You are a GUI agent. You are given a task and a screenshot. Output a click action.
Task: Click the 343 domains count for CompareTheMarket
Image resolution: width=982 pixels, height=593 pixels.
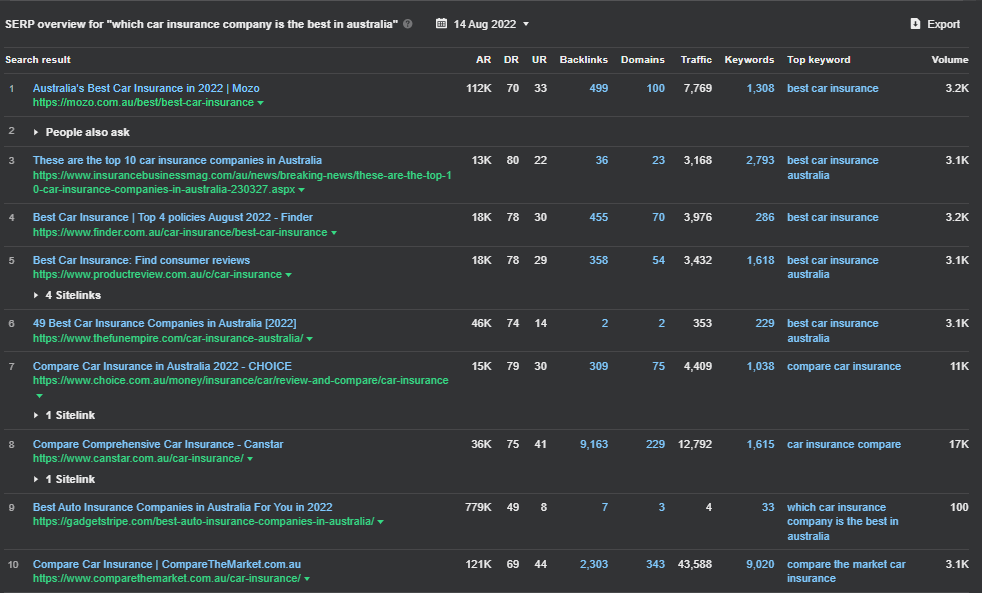(x=656, y=564)
